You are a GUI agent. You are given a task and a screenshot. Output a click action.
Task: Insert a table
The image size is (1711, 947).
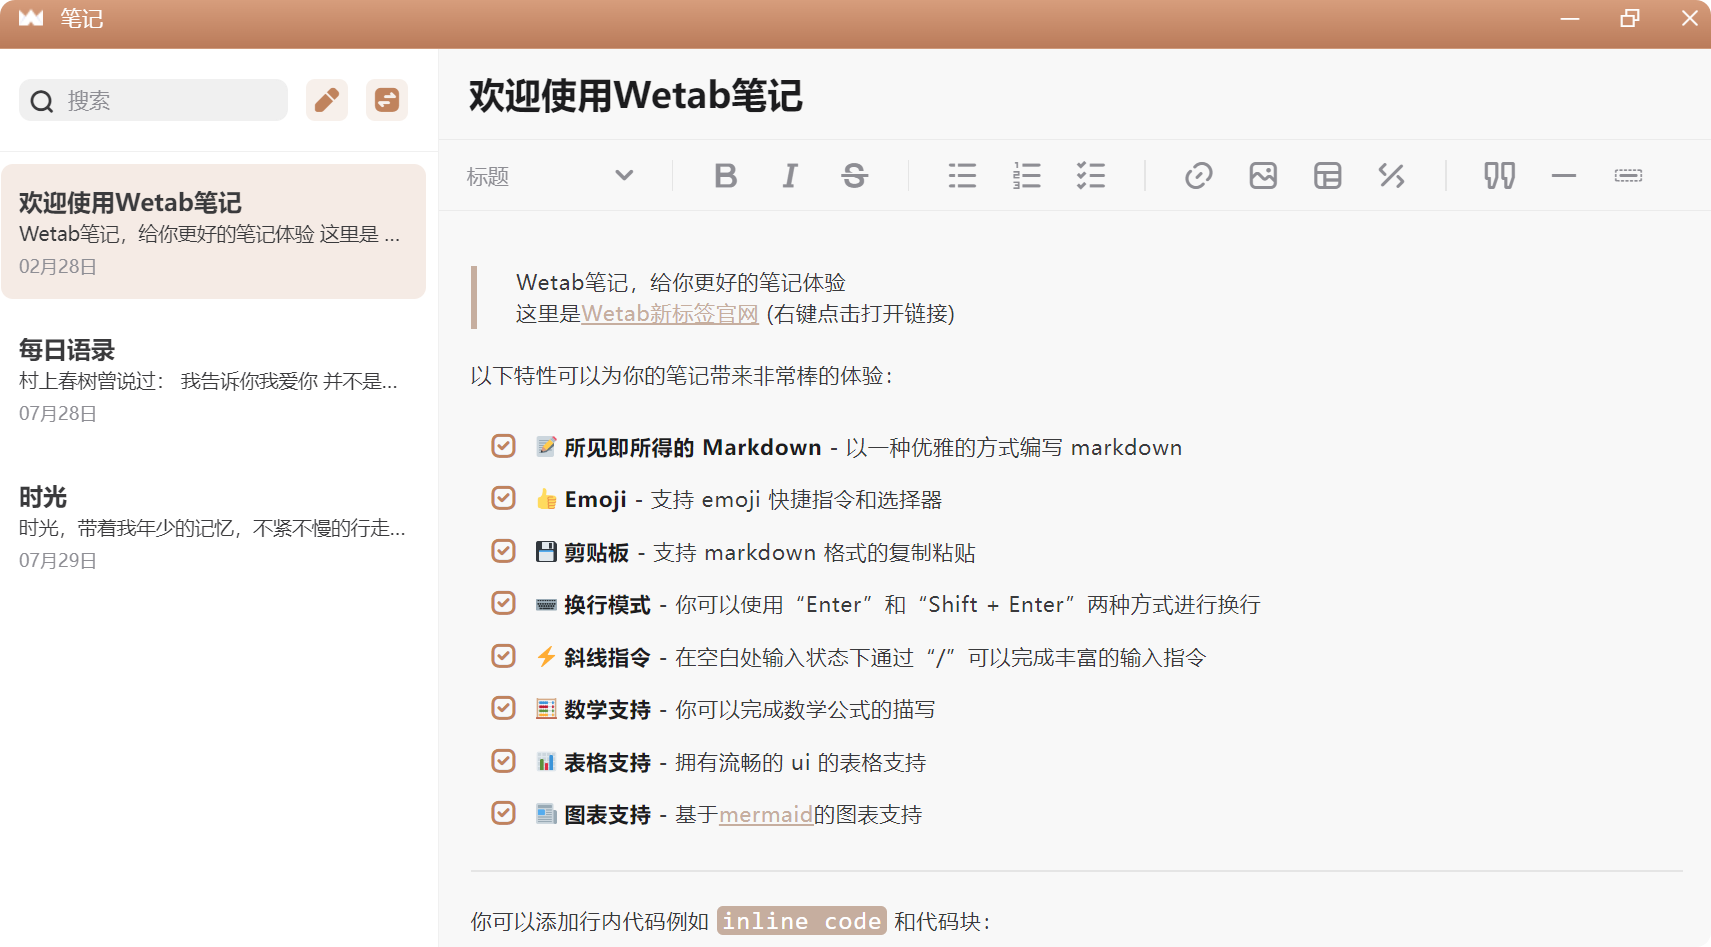pyautogui.click(x=1327, y=176)
